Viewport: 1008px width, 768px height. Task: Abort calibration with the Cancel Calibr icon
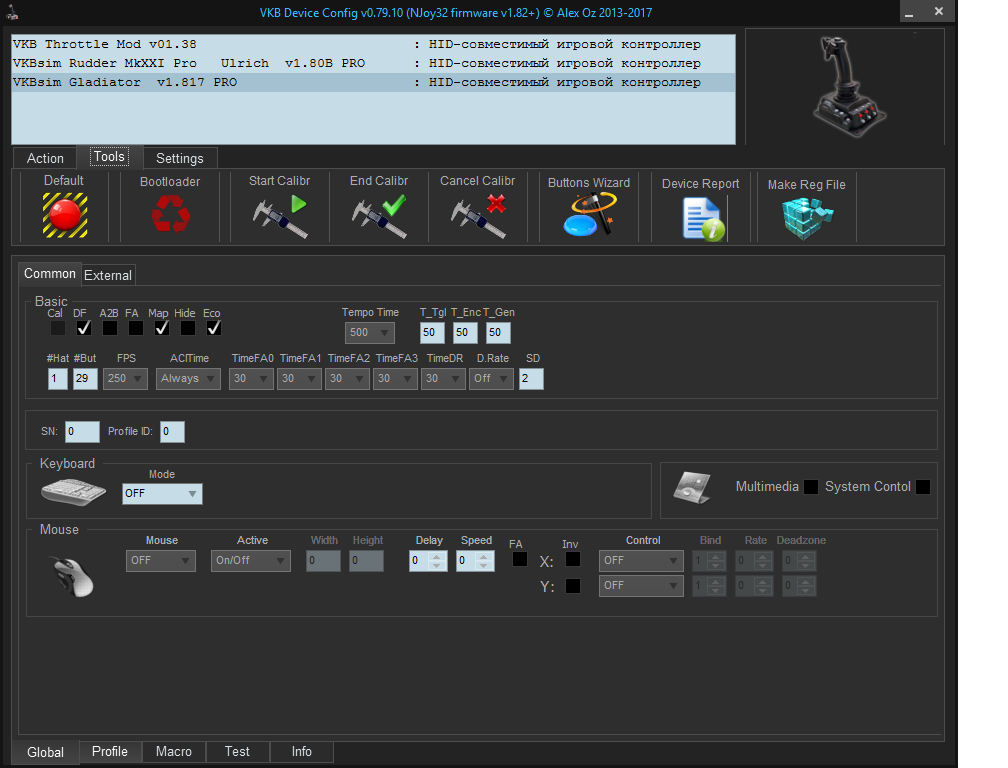478,217
